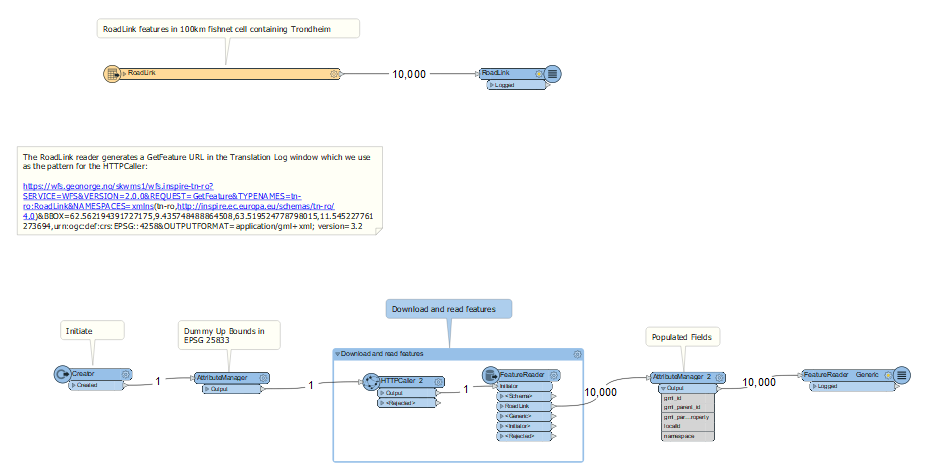The image size is (933, 476).
Task: Expand the FeatureReader <Generic> port
Action: click(x=502, y=416)
